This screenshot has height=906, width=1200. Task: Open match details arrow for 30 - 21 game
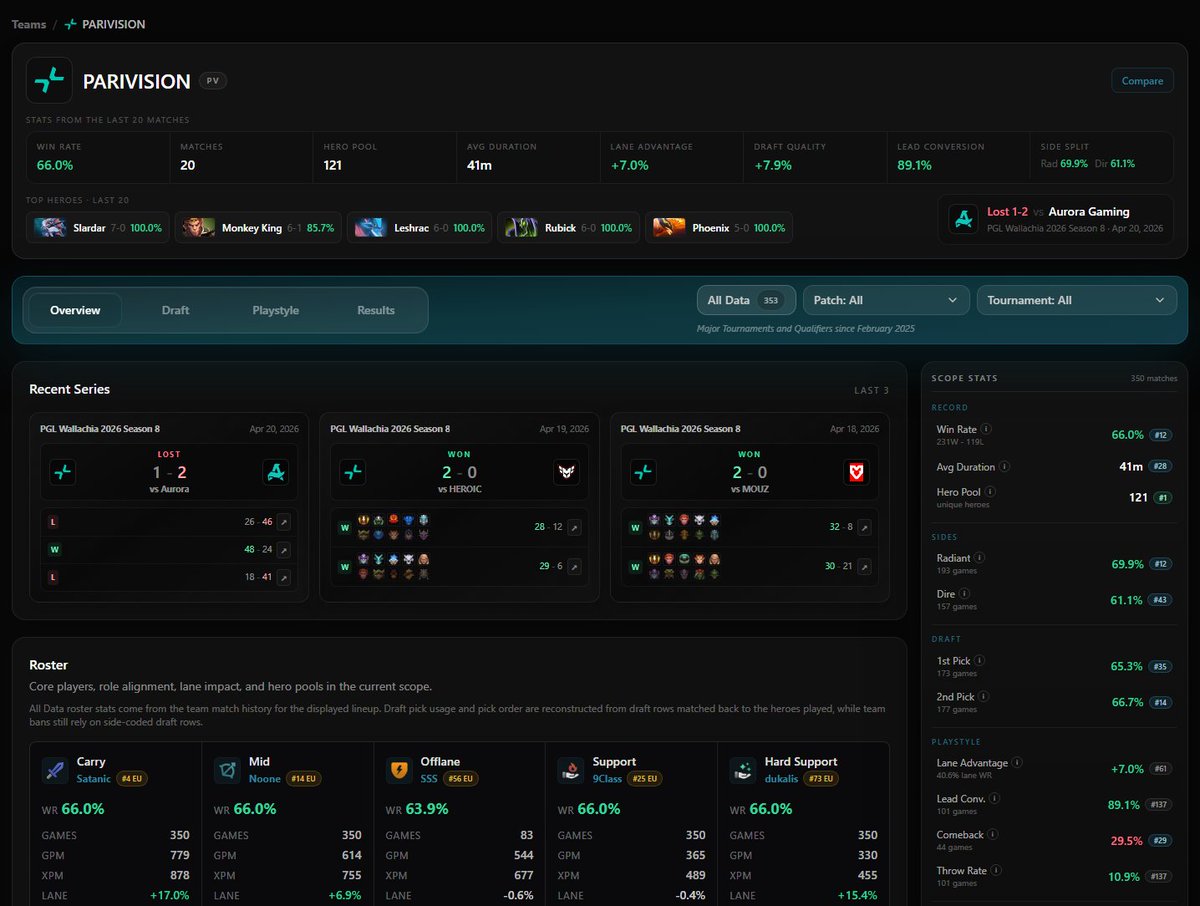864,567
